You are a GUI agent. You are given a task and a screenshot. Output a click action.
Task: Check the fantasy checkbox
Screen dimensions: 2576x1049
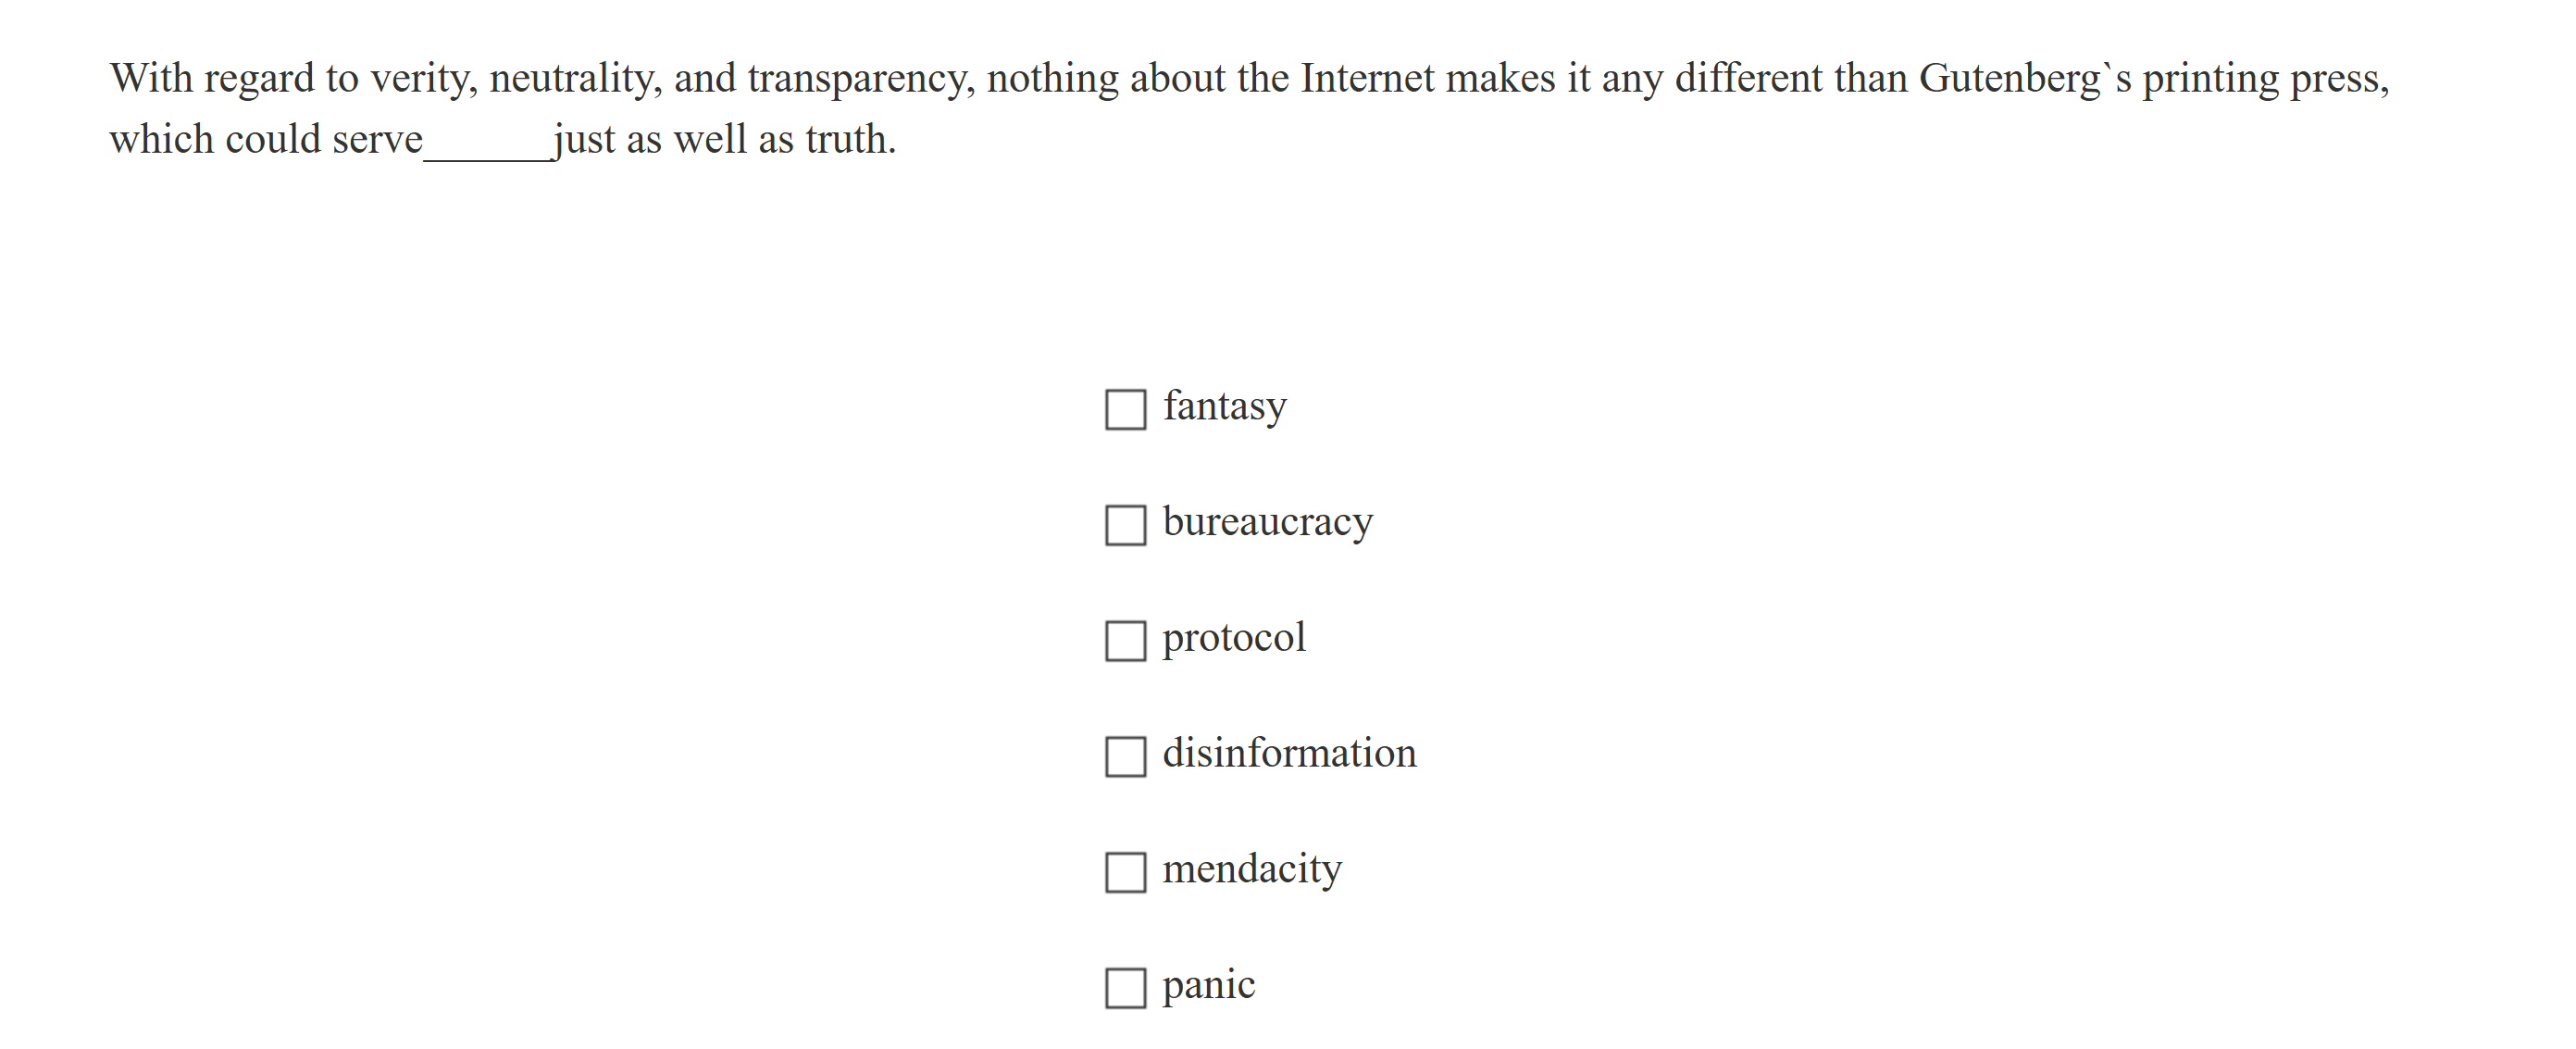point(1125,409)
